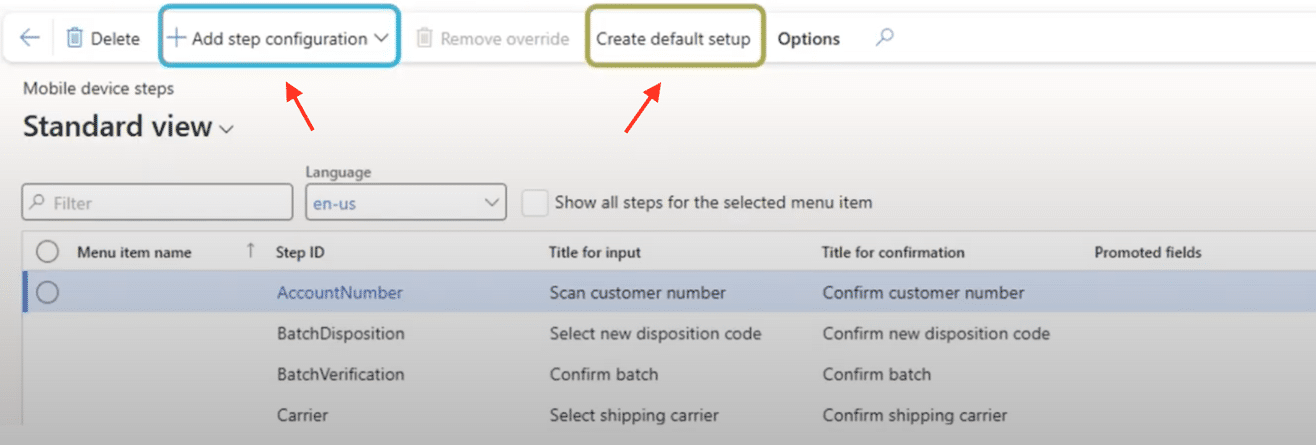Screen dimensions: 1316x445
Task: Click the search magnifier icon in toolbar
Action: tap(884, 38)
